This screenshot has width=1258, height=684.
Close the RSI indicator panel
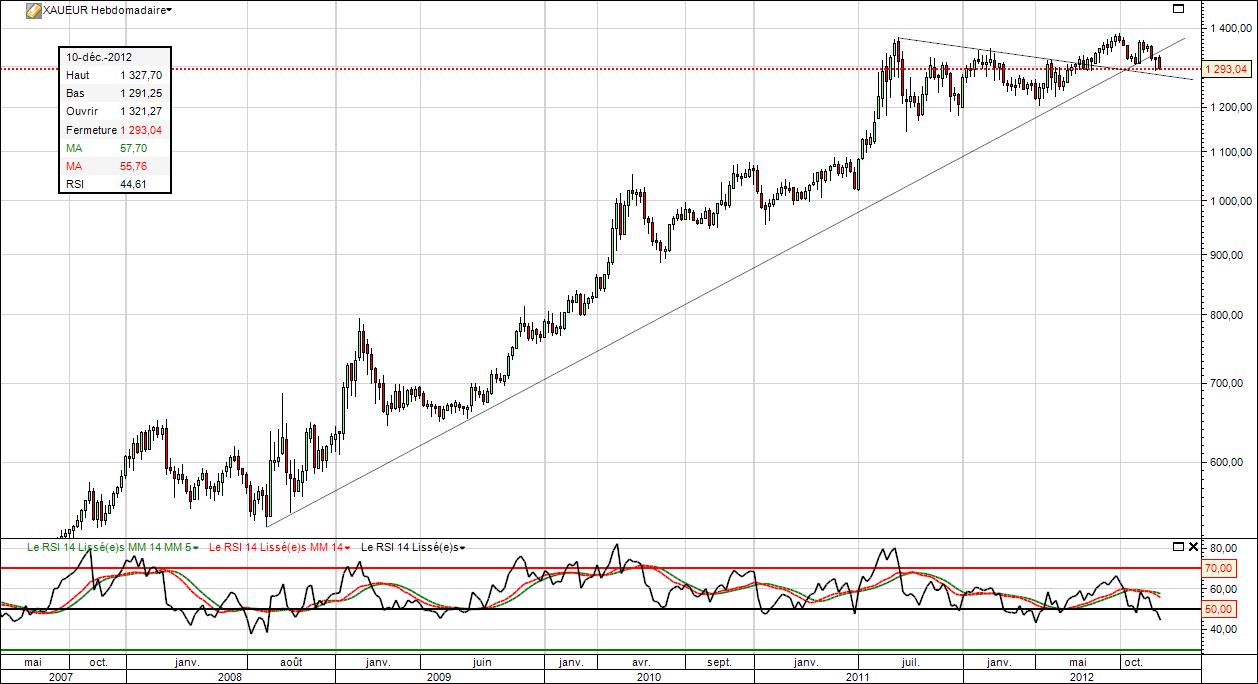1192,547
